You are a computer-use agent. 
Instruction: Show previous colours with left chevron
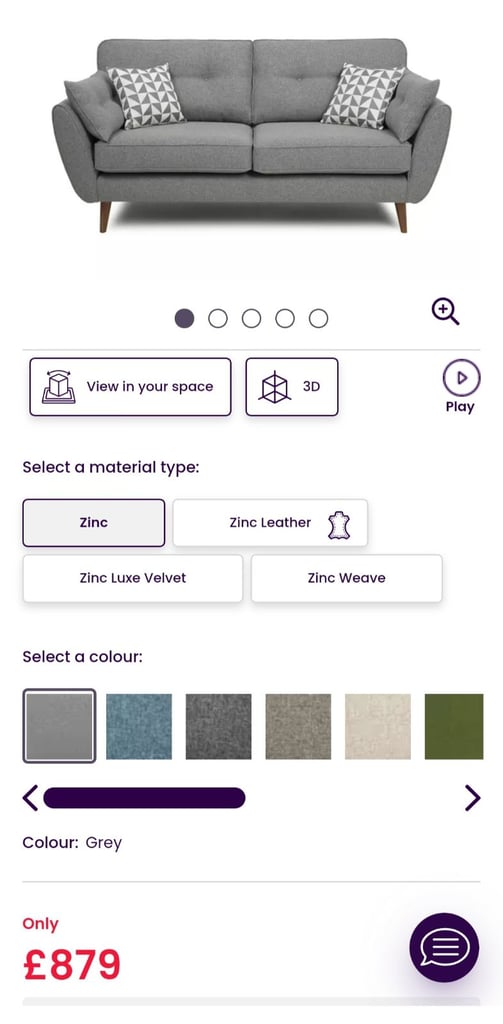coord(30,797)
